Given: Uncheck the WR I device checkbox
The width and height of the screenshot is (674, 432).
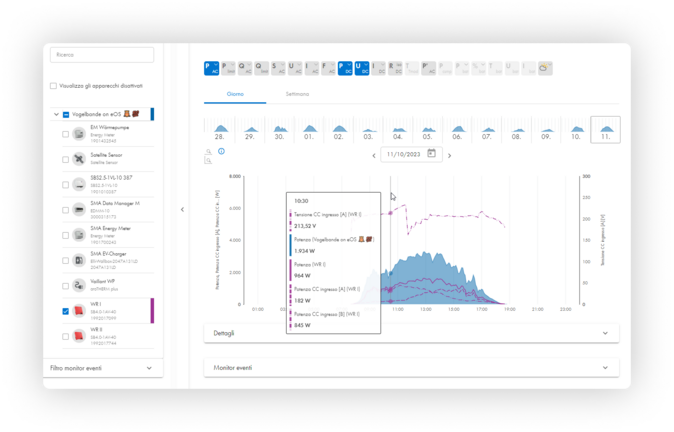Looking at the screenshot, I should click(66, 311).
